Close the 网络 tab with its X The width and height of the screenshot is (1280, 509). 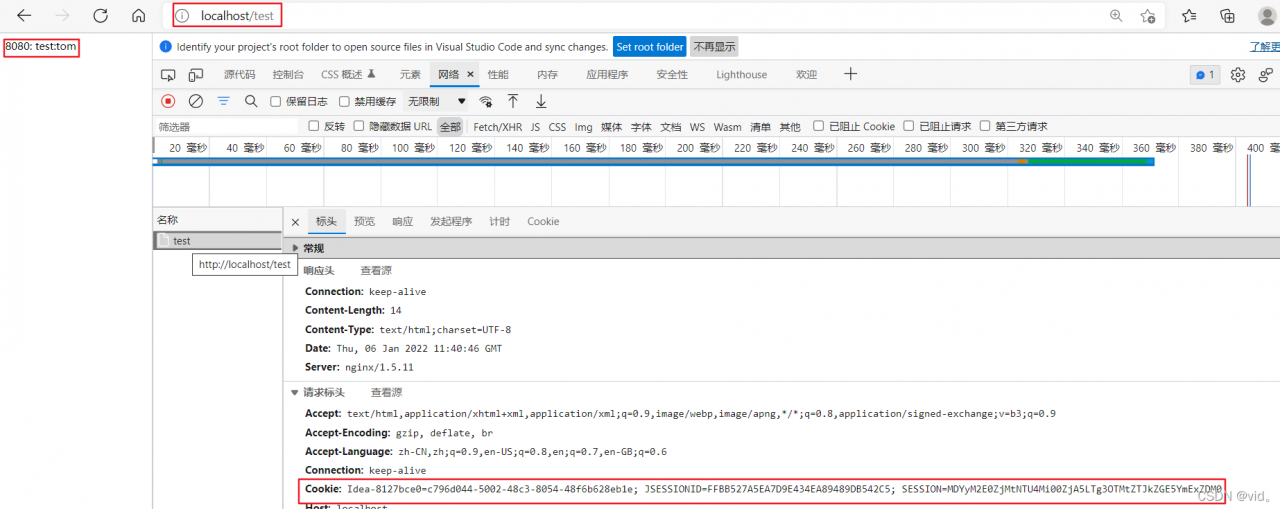click(470, 75)
